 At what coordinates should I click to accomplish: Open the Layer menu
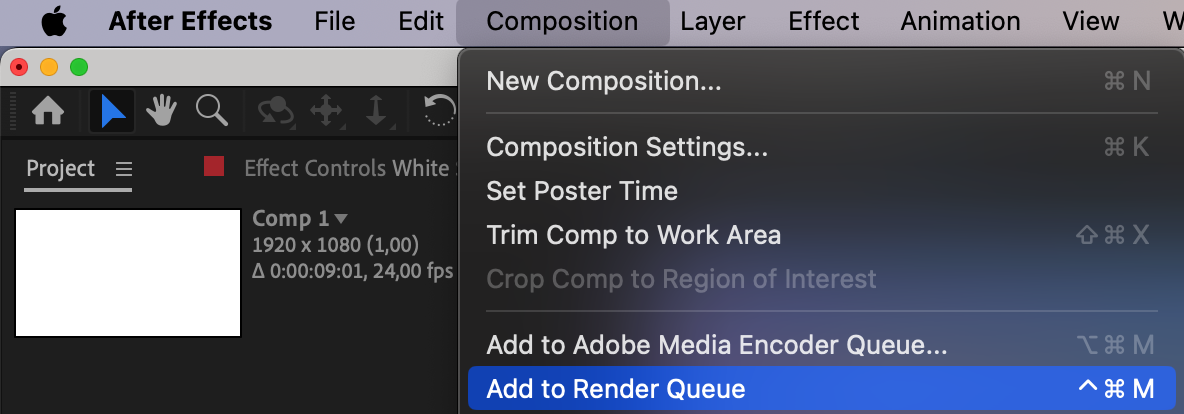713,21
